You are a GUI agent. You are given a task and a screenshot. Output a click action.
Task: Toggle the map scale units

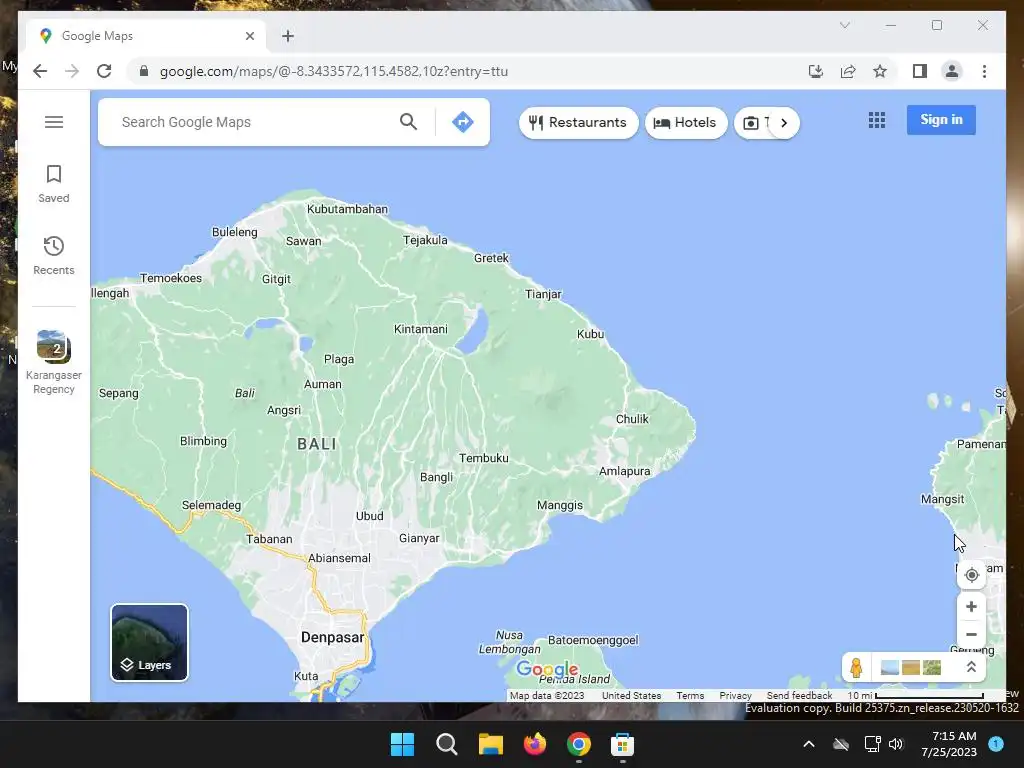click(916, 696)
